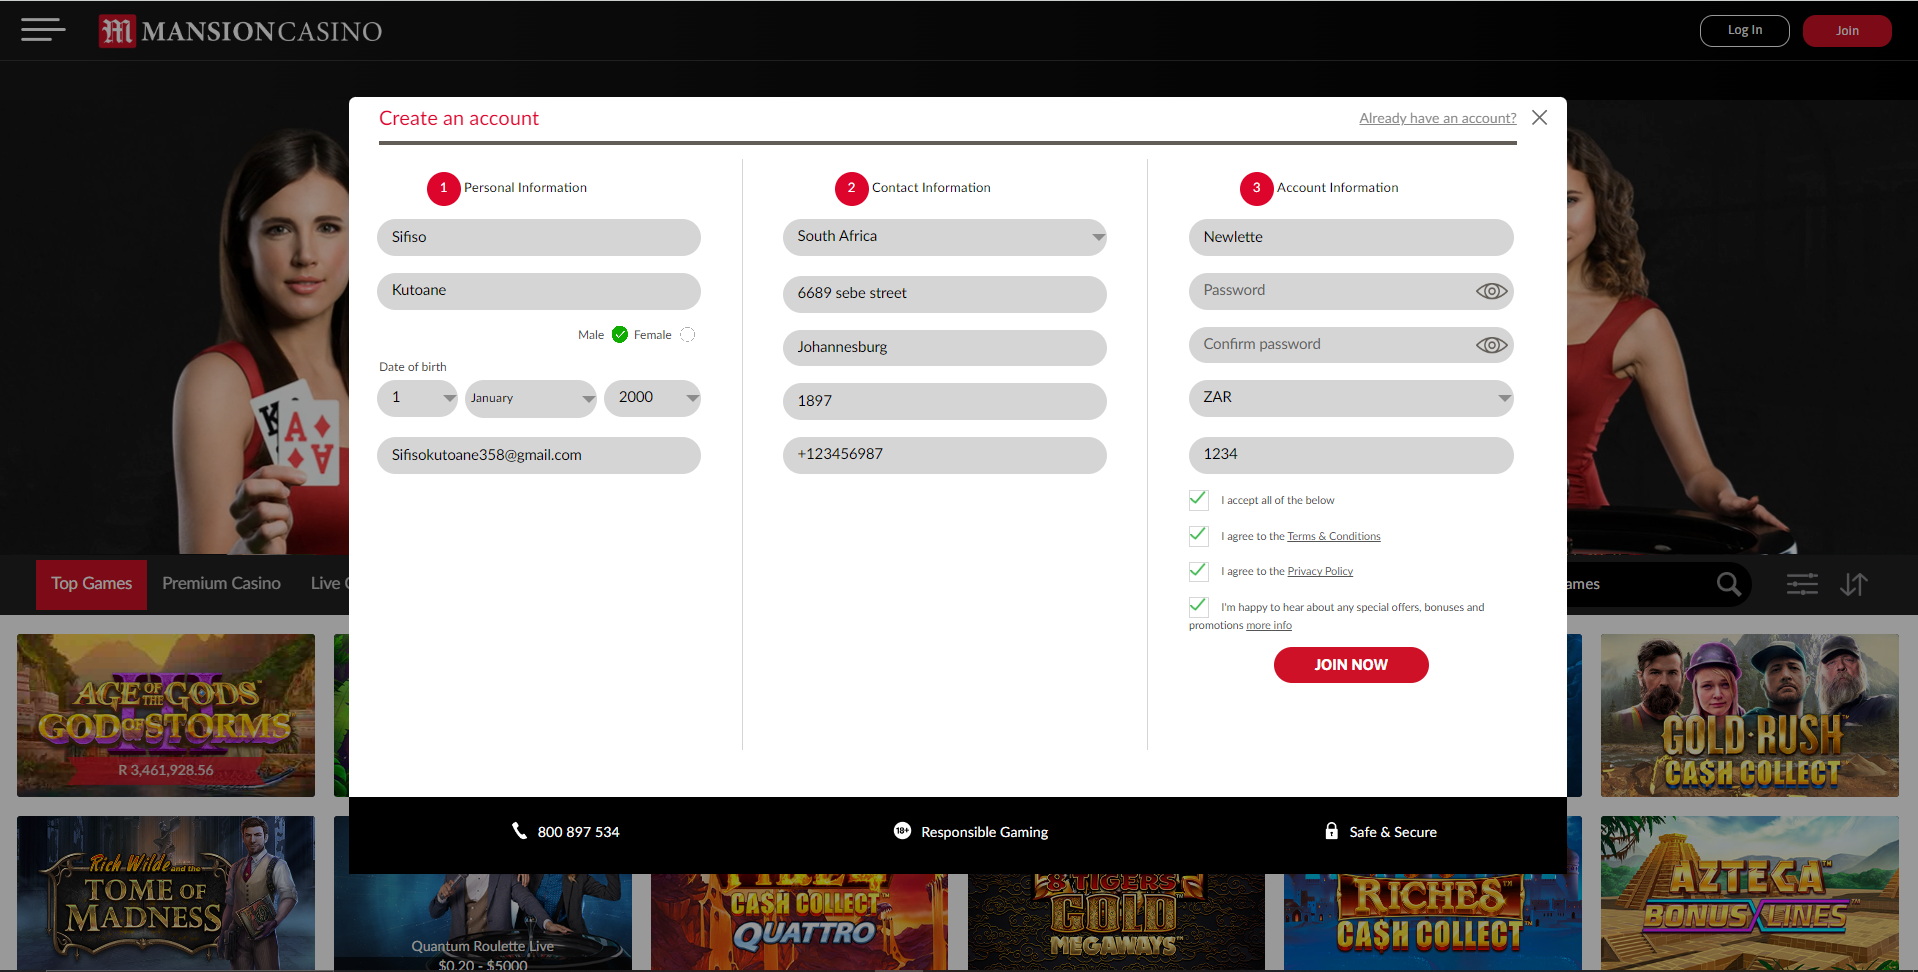Click the Safe & Secure padlock icon
The image size is (1918, 972).
(1331, 831)
